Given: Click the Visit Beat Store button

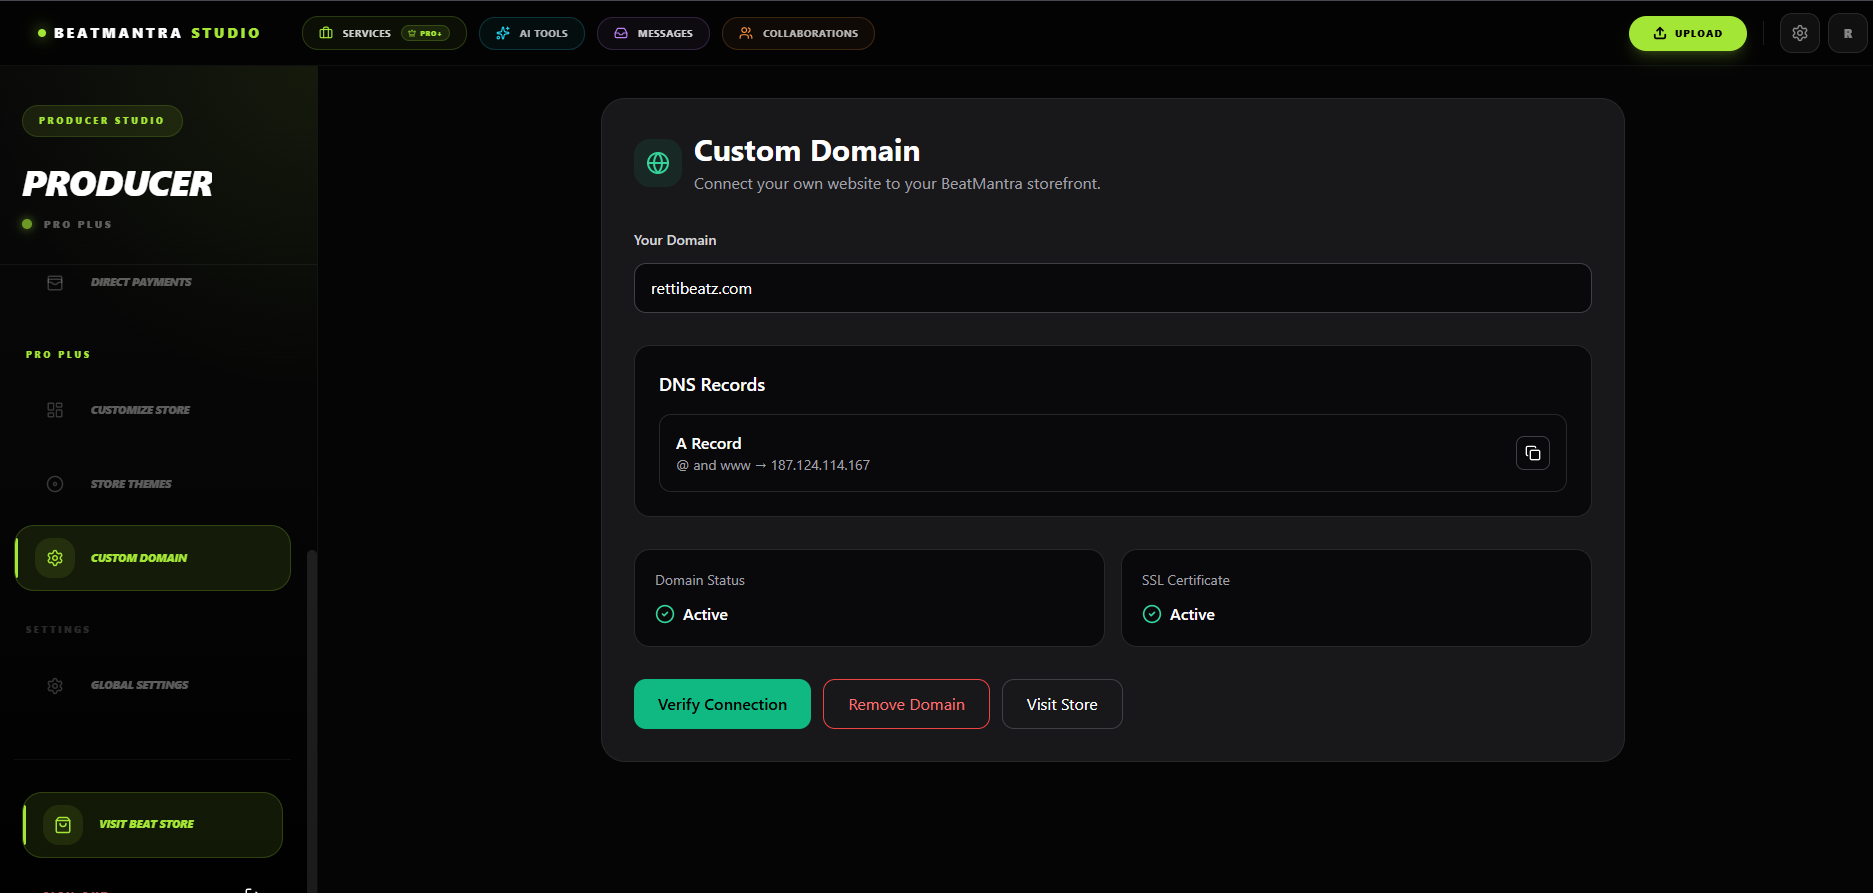Looking at the screenshot, I should (152, 824).
